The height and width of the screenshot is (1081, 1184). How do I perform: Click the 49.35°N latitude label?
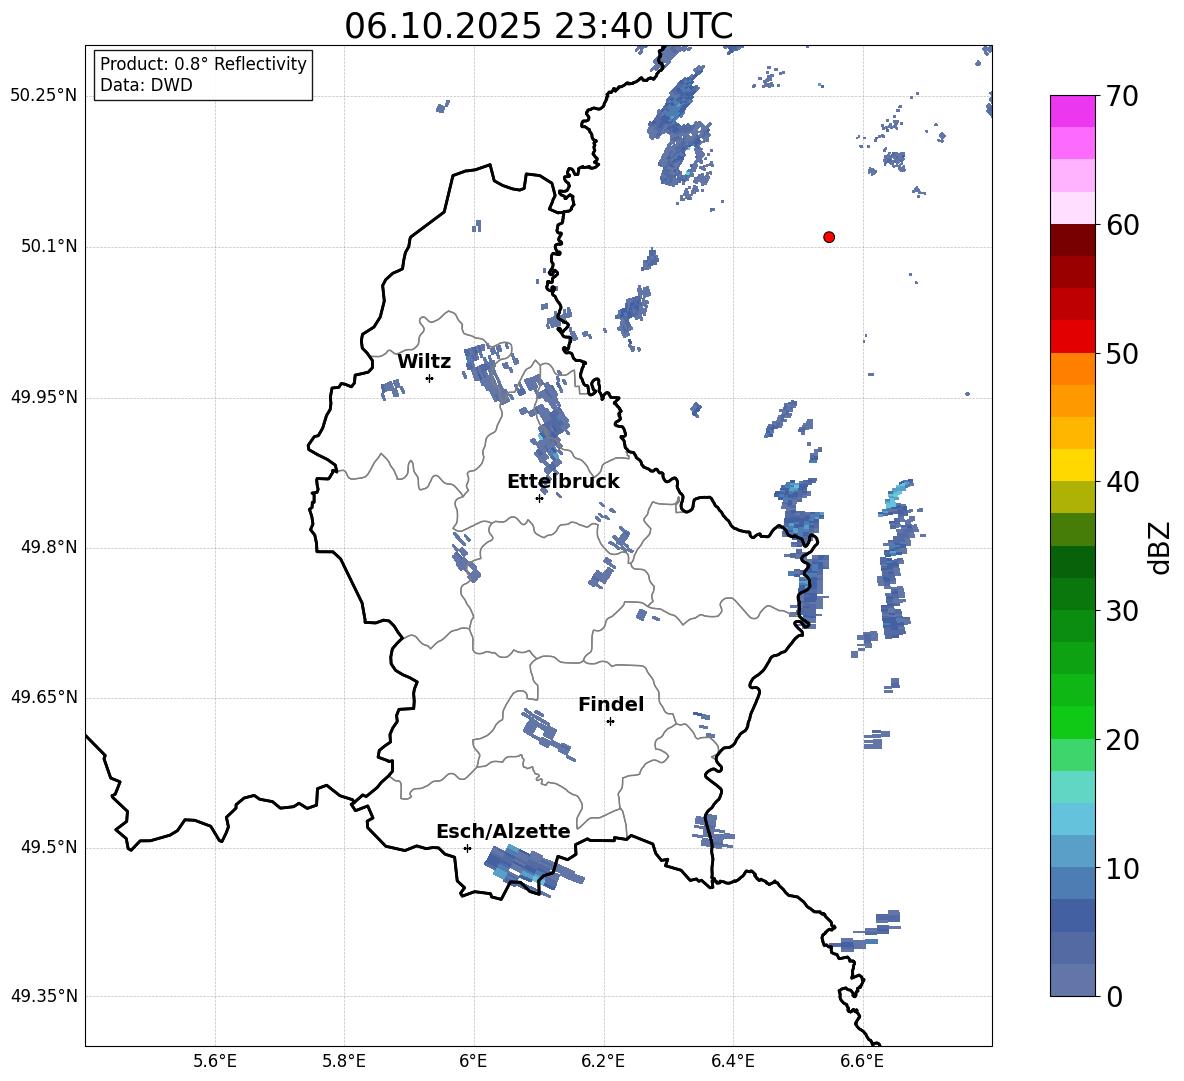coord(44,996)
